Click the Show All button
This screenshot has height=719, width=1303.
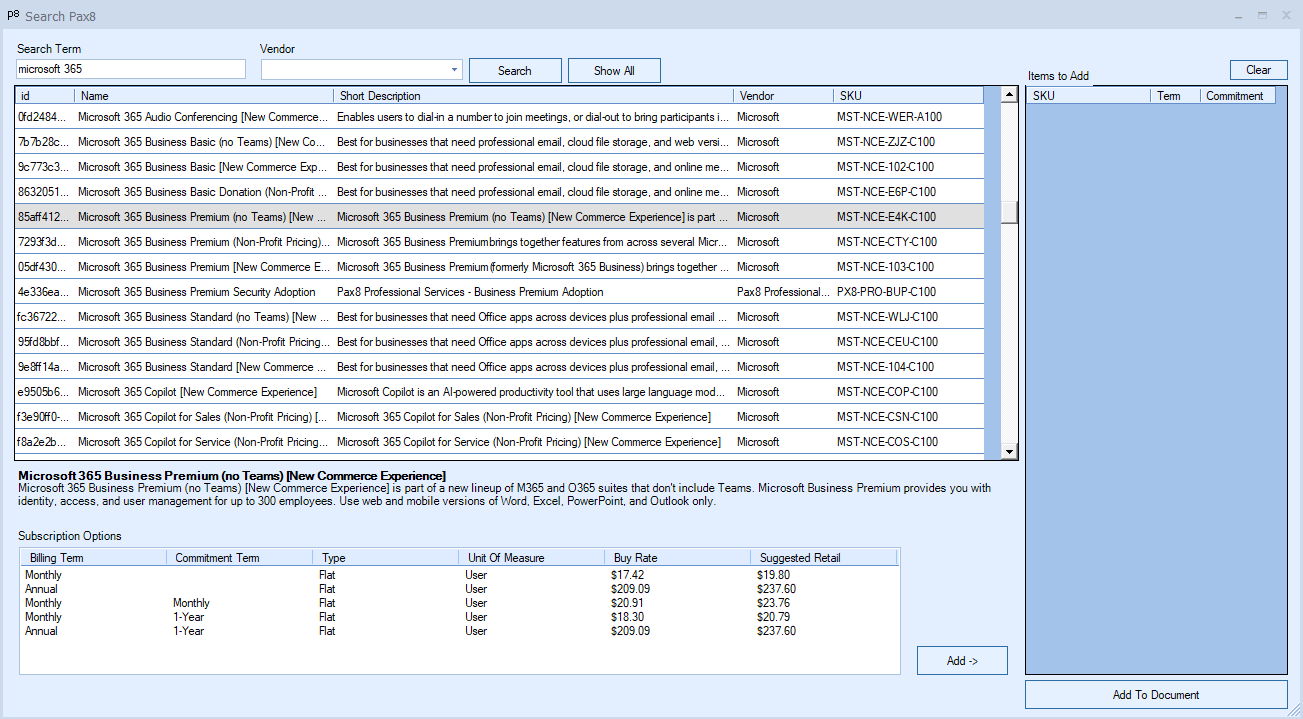pos(614,71)
